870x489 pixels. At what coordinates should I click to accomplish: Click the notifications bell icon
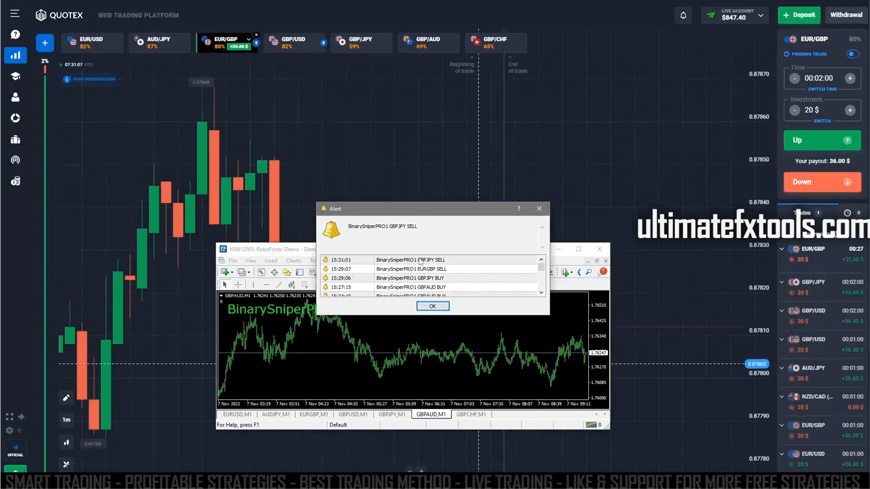tap(683, 16)
